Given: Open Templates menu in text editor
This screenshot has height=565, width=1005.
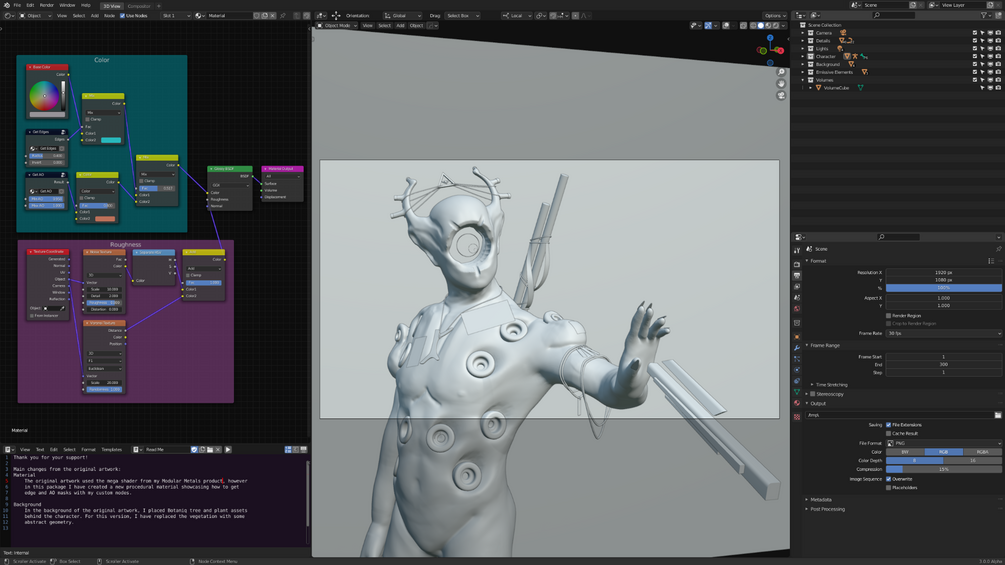Looking at the screenshot, I should (112, 450).
